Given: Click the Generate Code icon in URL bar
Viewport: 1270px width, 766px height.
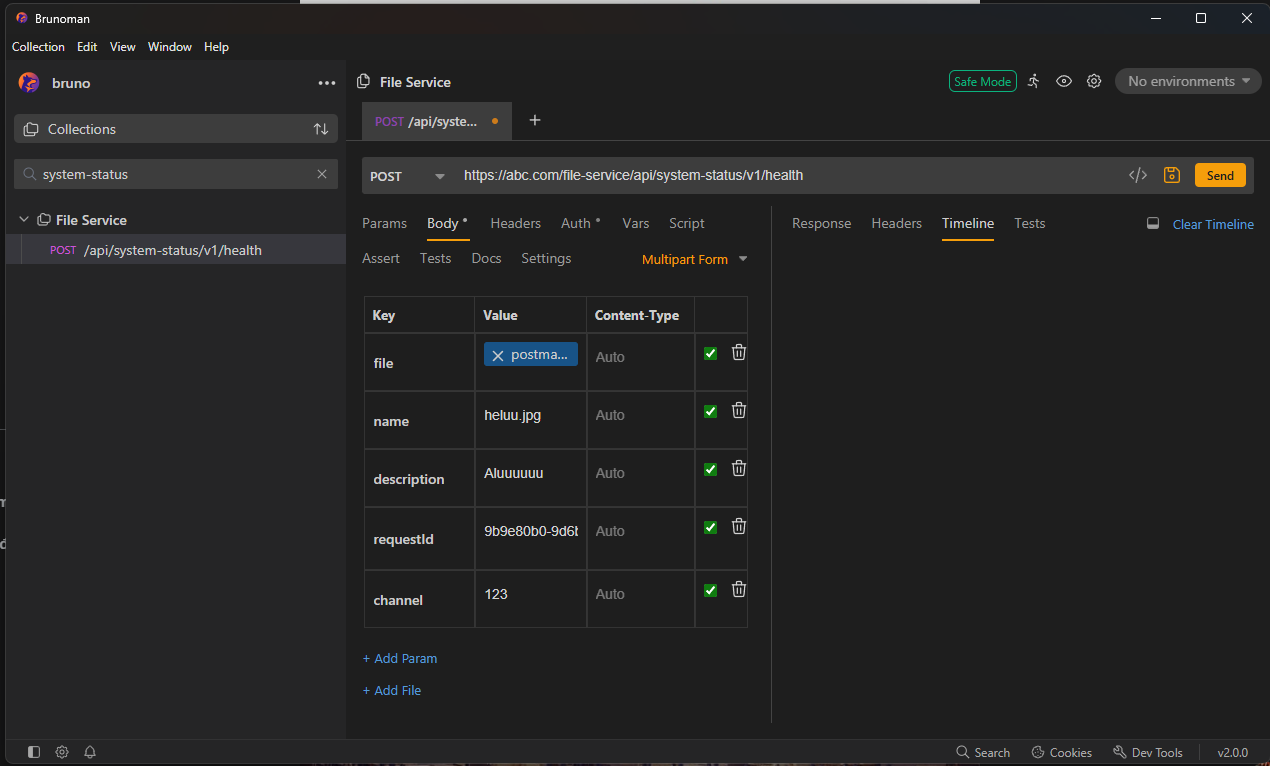Looking at the screenshot, I should click(x=1137, y=175).
